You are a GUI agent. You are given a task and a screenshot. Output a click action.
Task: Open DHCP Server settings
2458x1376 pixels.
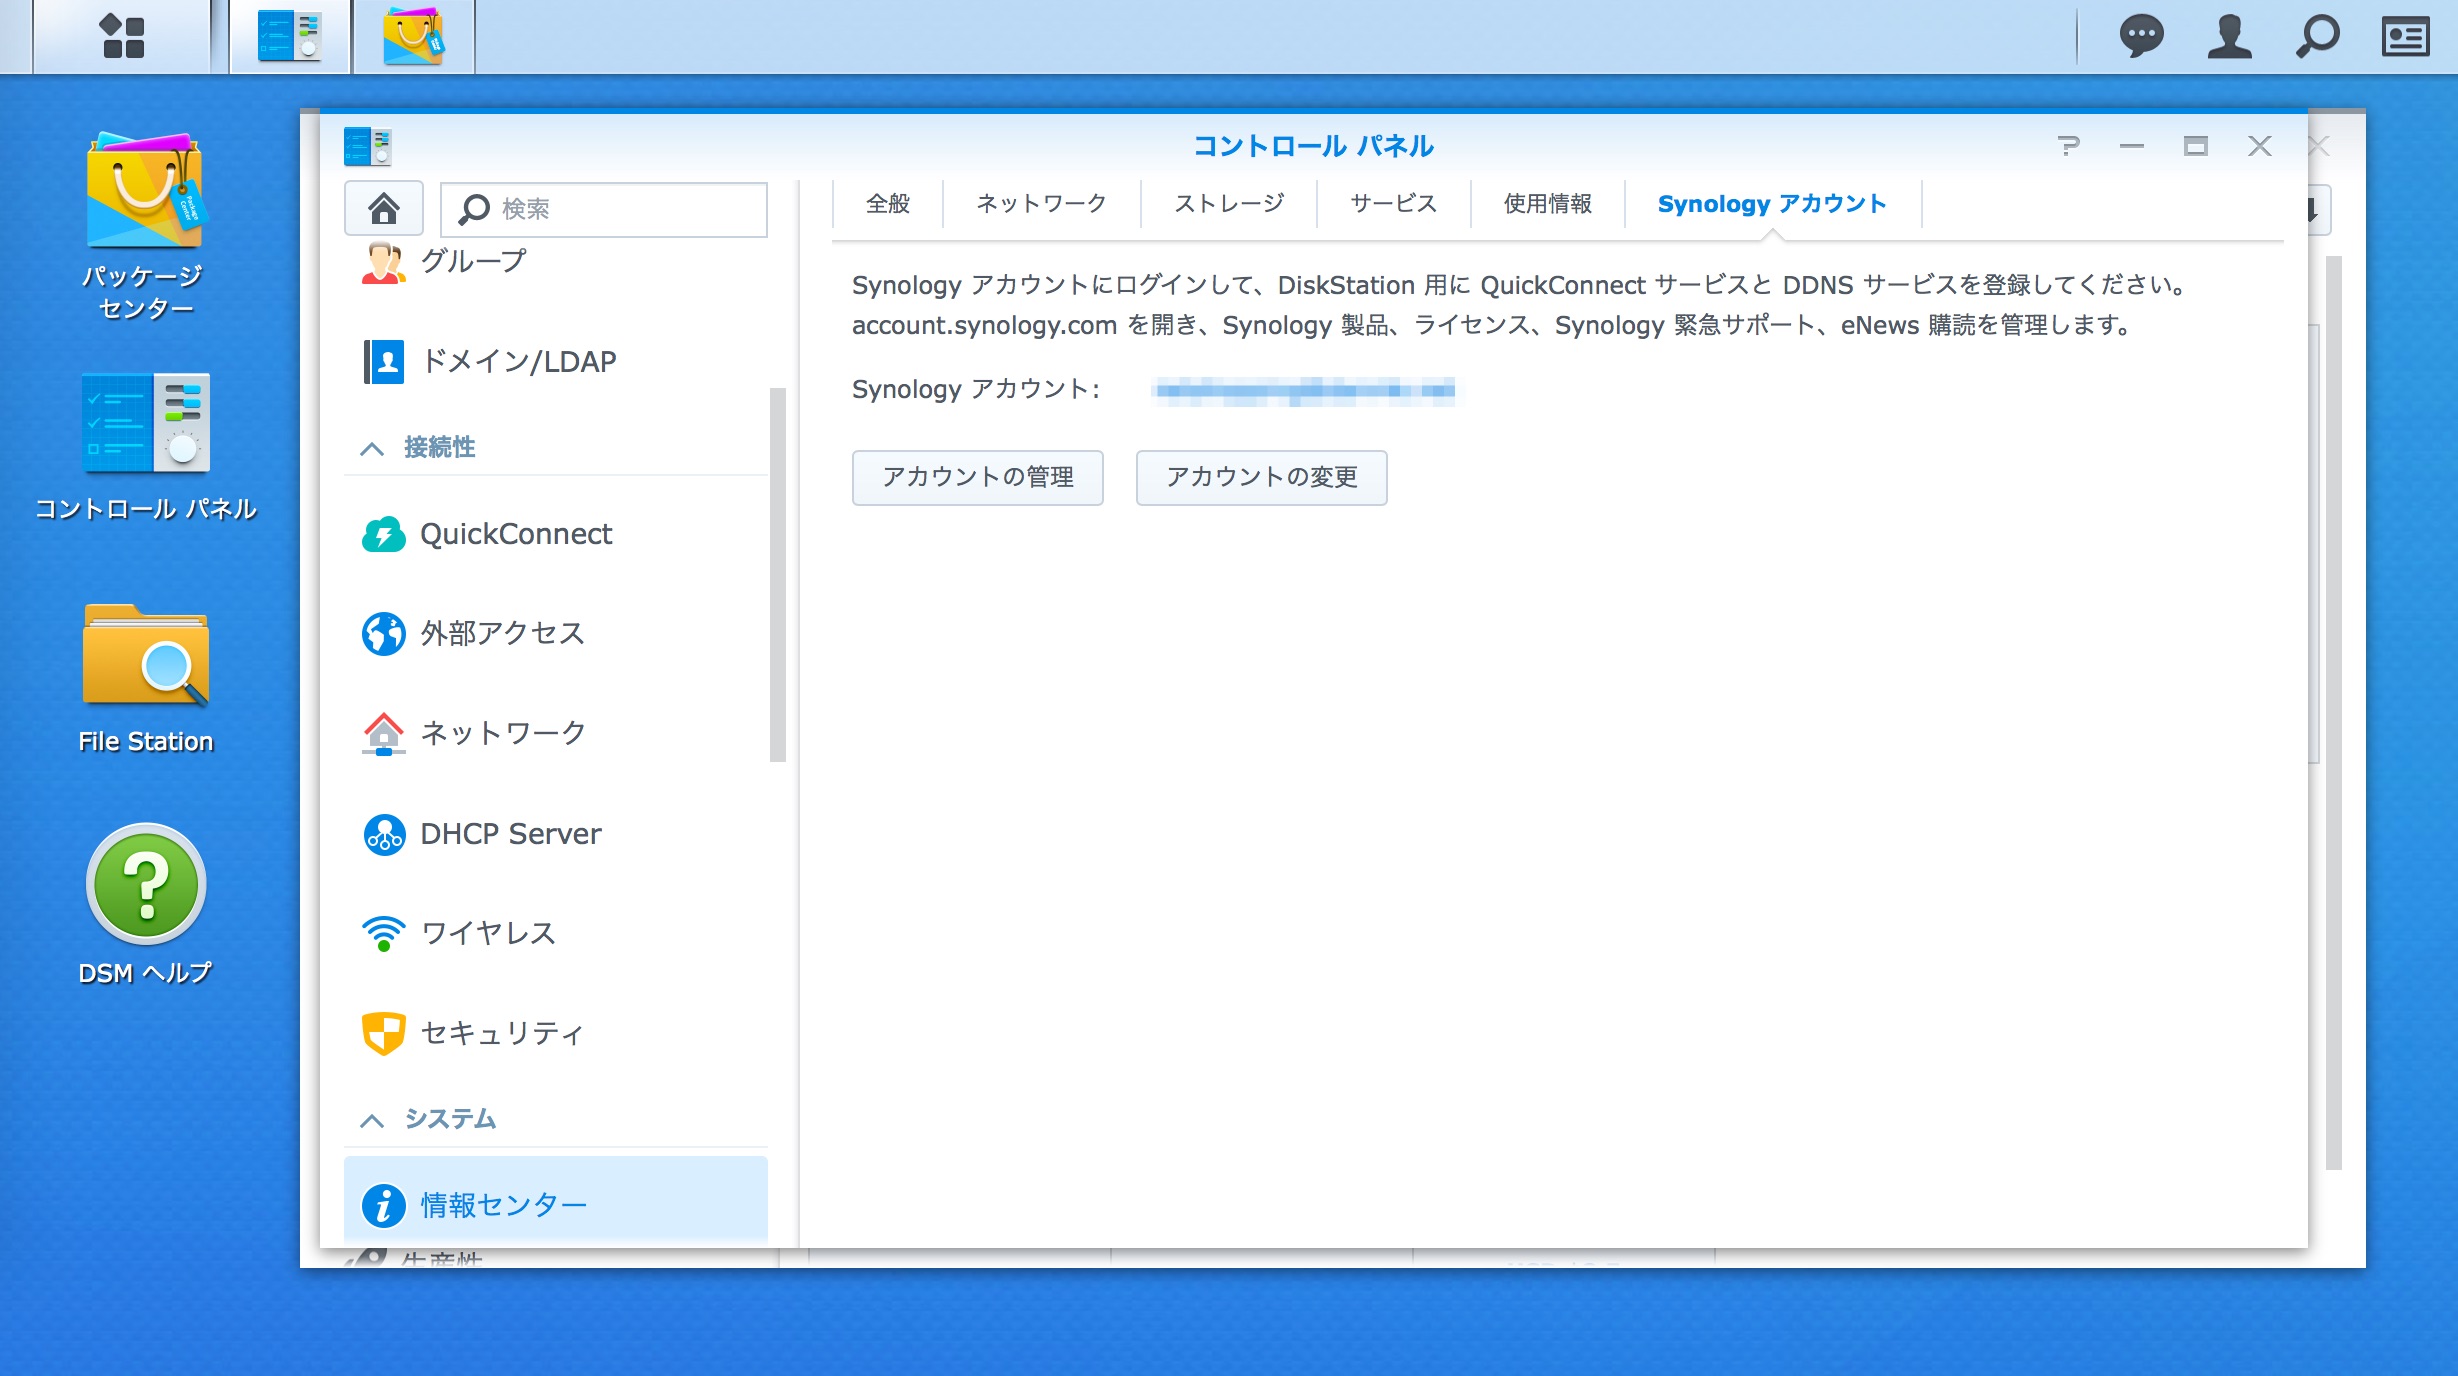pos(556,833)
